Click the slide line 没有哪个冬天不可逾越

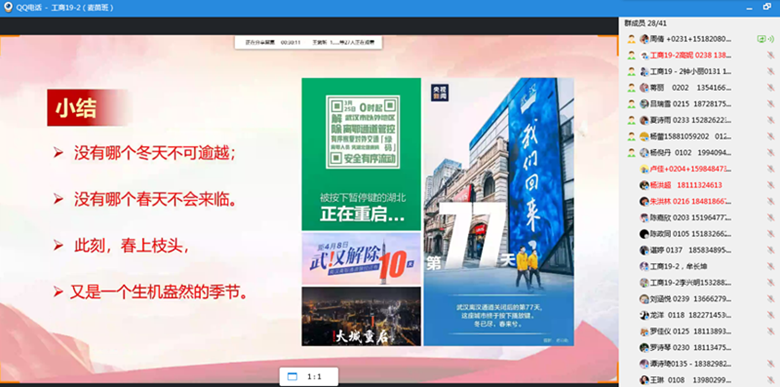(154, 153)
